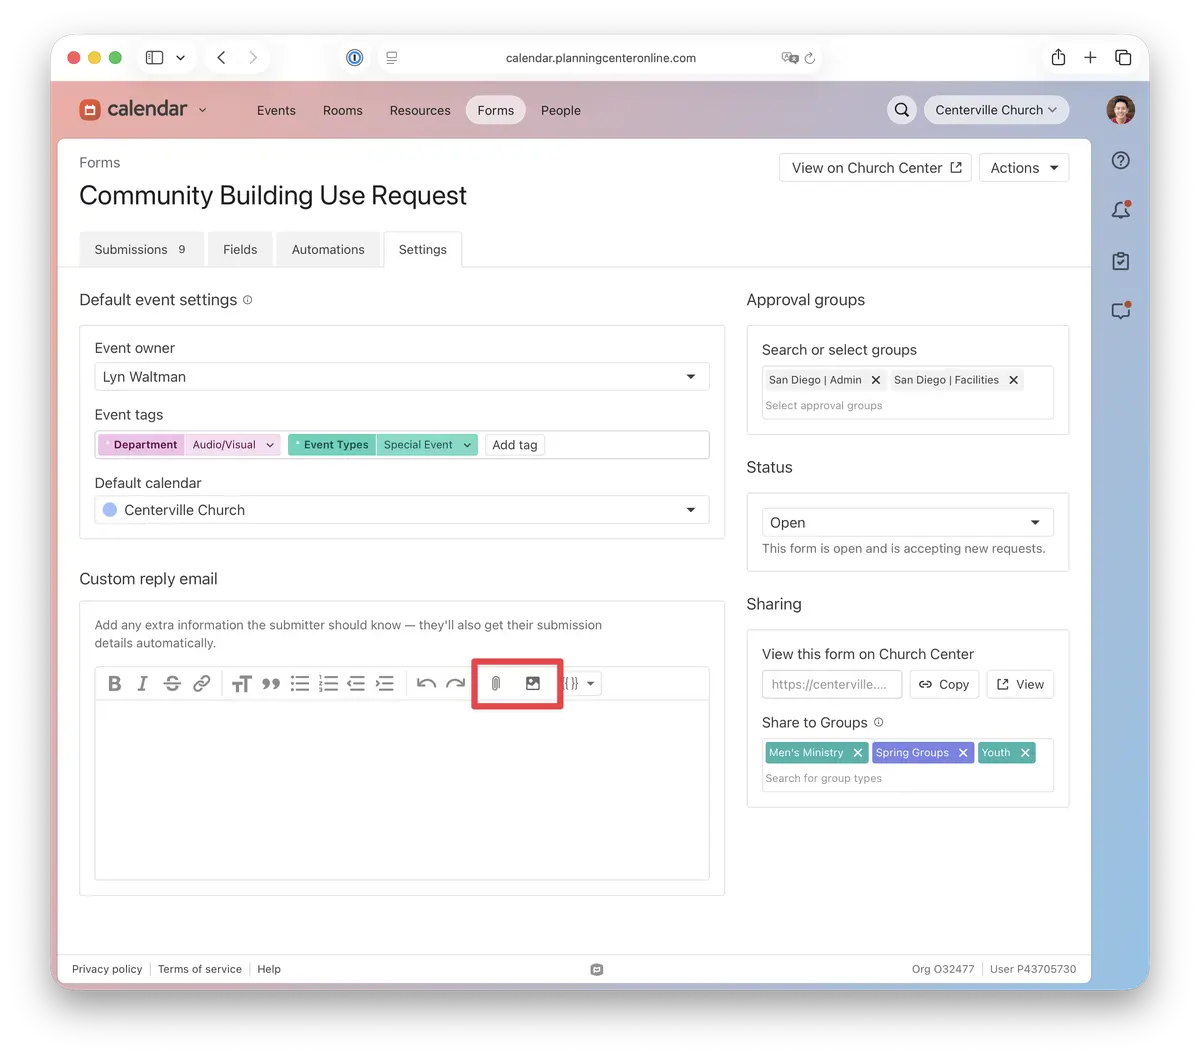The width and height of the screenshot is (1200, 1057).
Task: Apply strikethrough in reply editor
Action: (172, 684)
